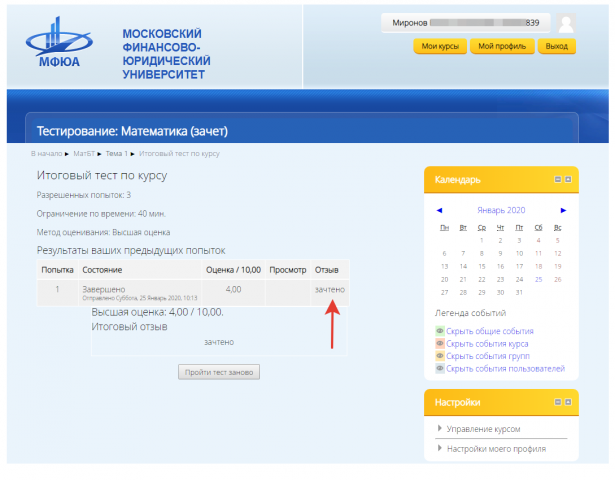Viewport: 615px width, 480px height.
Task: Click Вс weekday header in calendar
Action: click(x=557, y=227)
